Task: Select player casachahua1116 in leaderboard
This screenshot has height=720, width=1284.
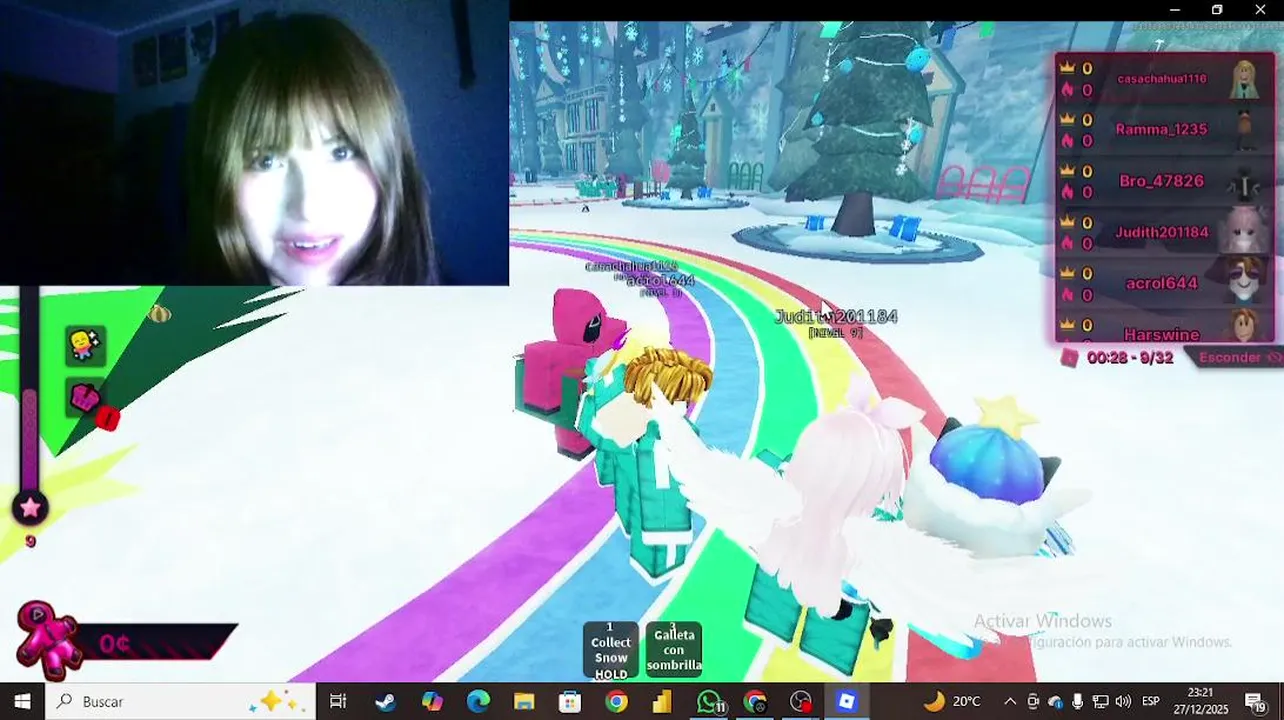Action: (1161, 78)
